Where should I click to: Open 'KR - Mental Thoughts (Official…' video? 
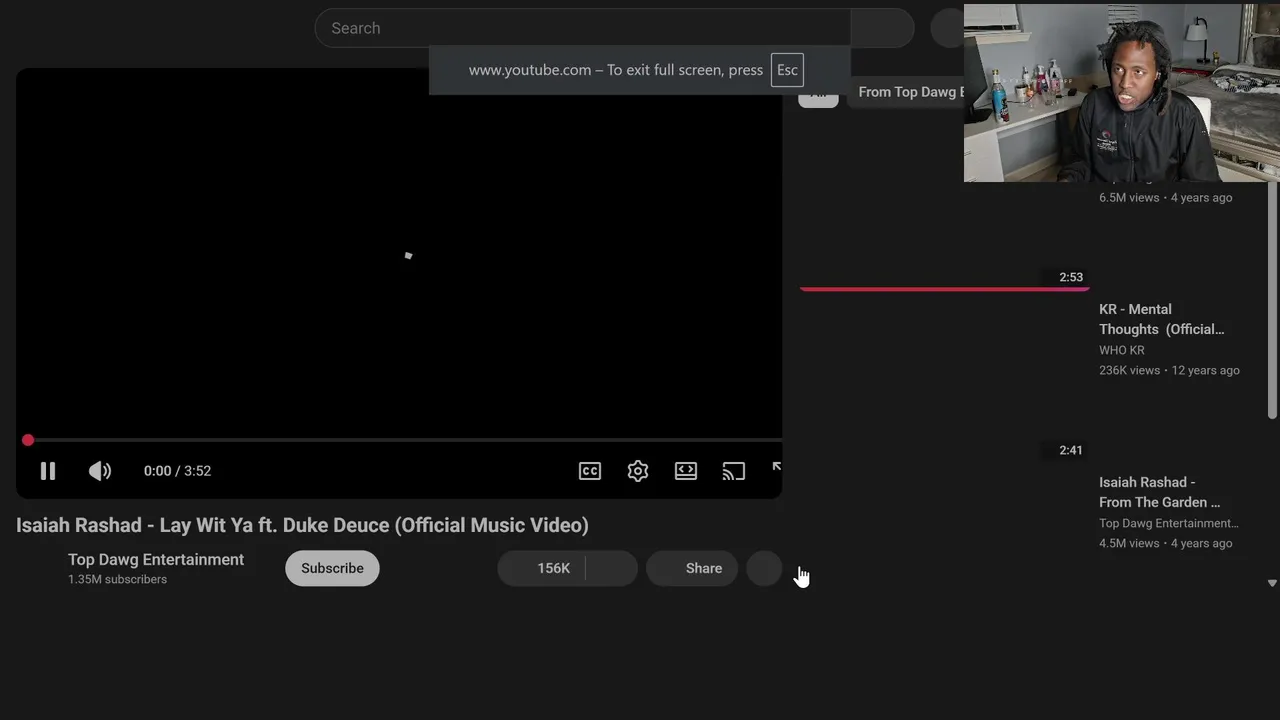(x=1161, y=319)
